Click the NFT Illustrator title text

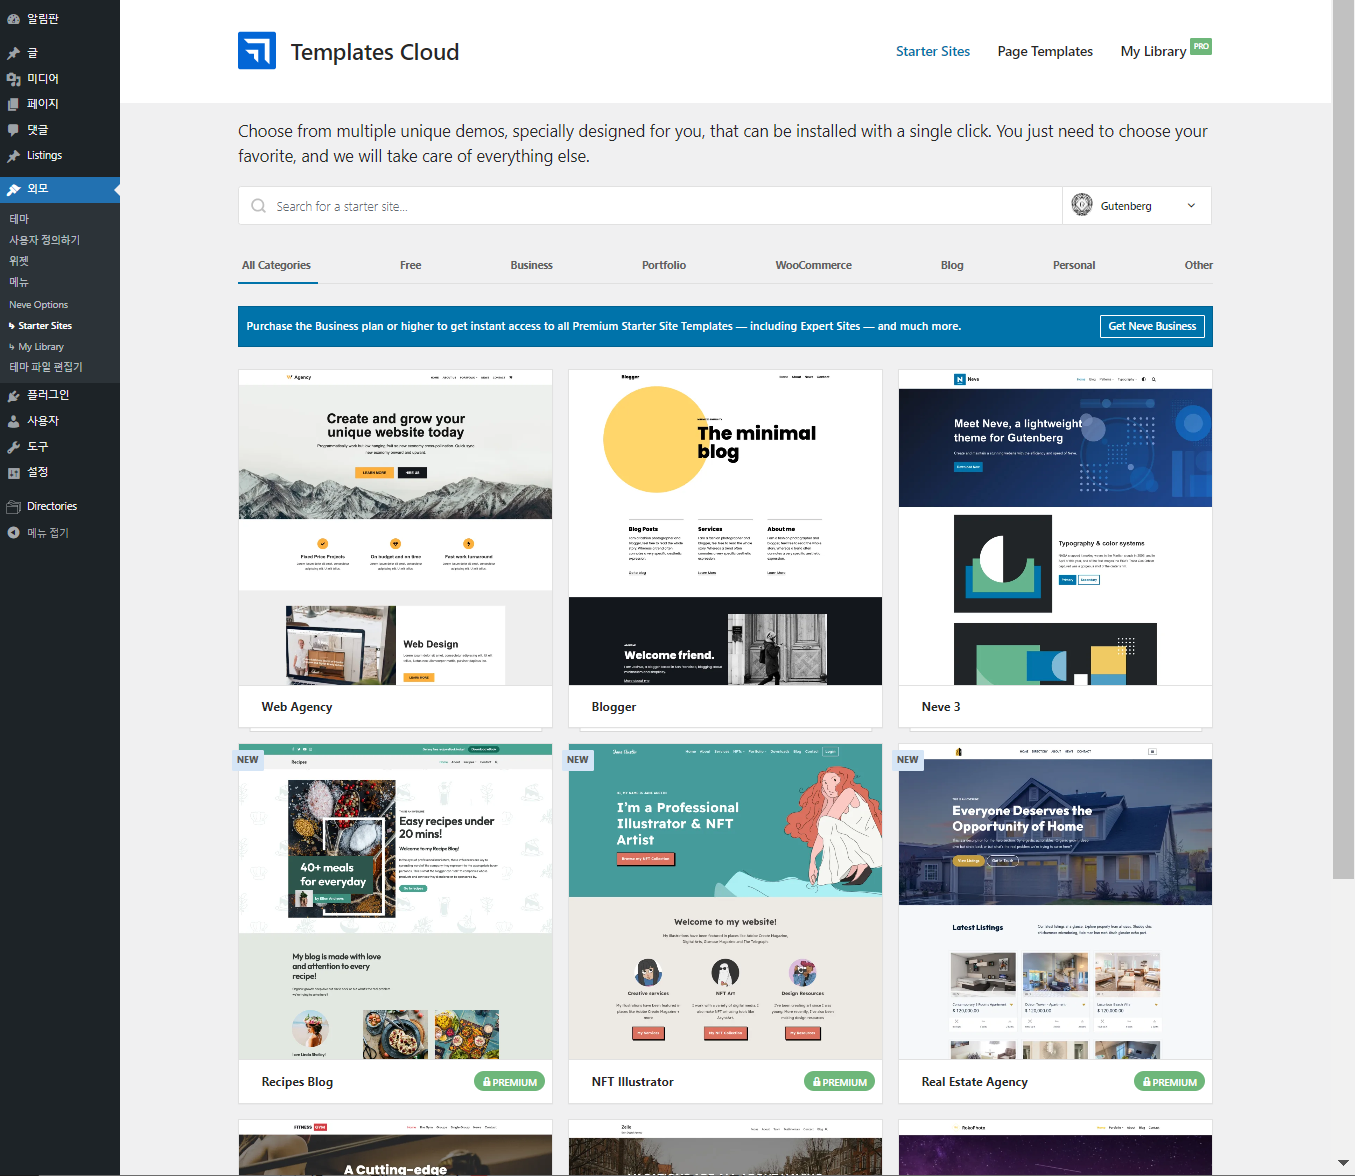click(632, 1082)
